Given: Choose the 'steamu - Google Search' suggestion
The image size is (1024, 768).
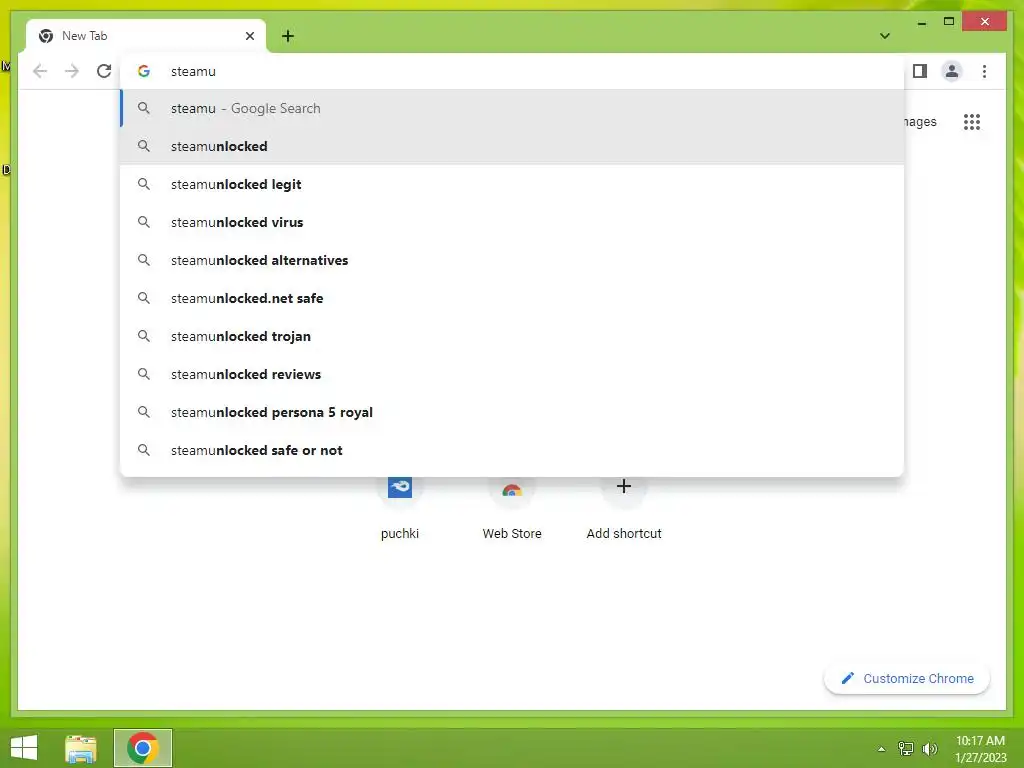Looking at the screenshot, I should tap(512, 108).
